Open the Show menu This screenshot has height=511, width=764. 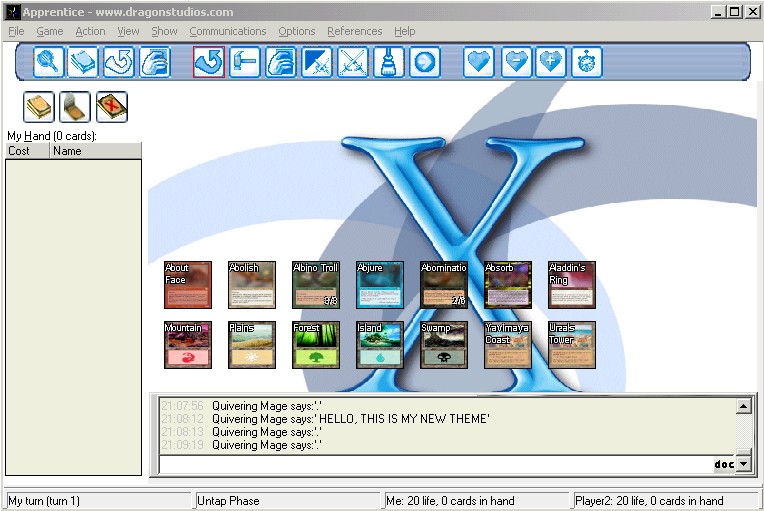coord(164,31)
